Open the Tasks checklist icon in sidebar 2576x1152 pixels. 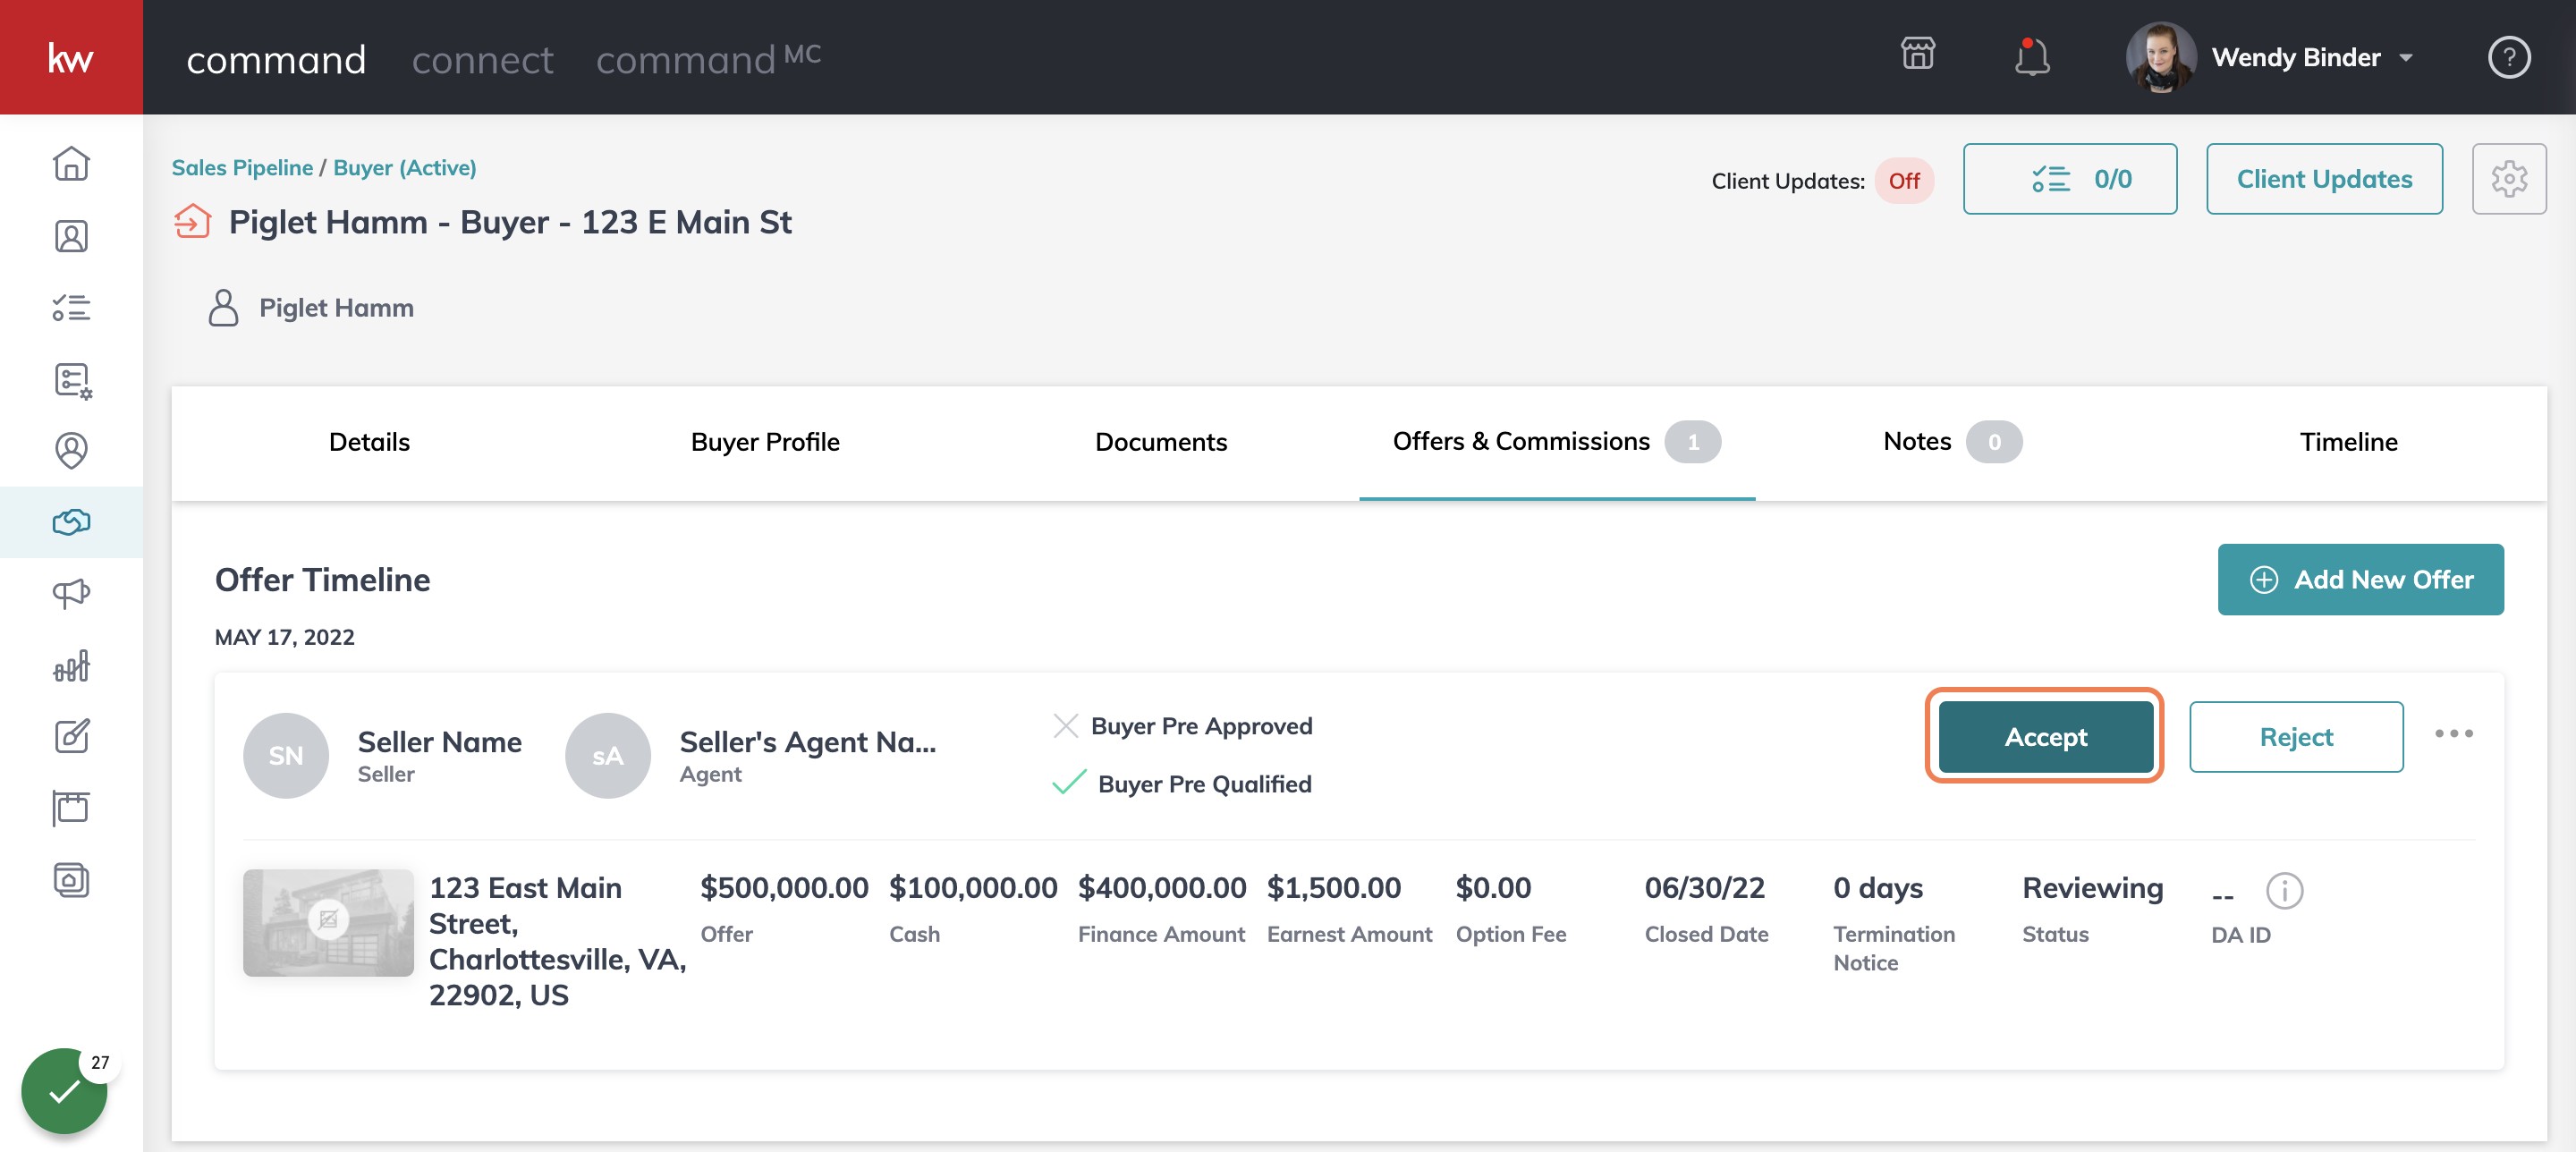pyautogui.click(x=71, y=307)
